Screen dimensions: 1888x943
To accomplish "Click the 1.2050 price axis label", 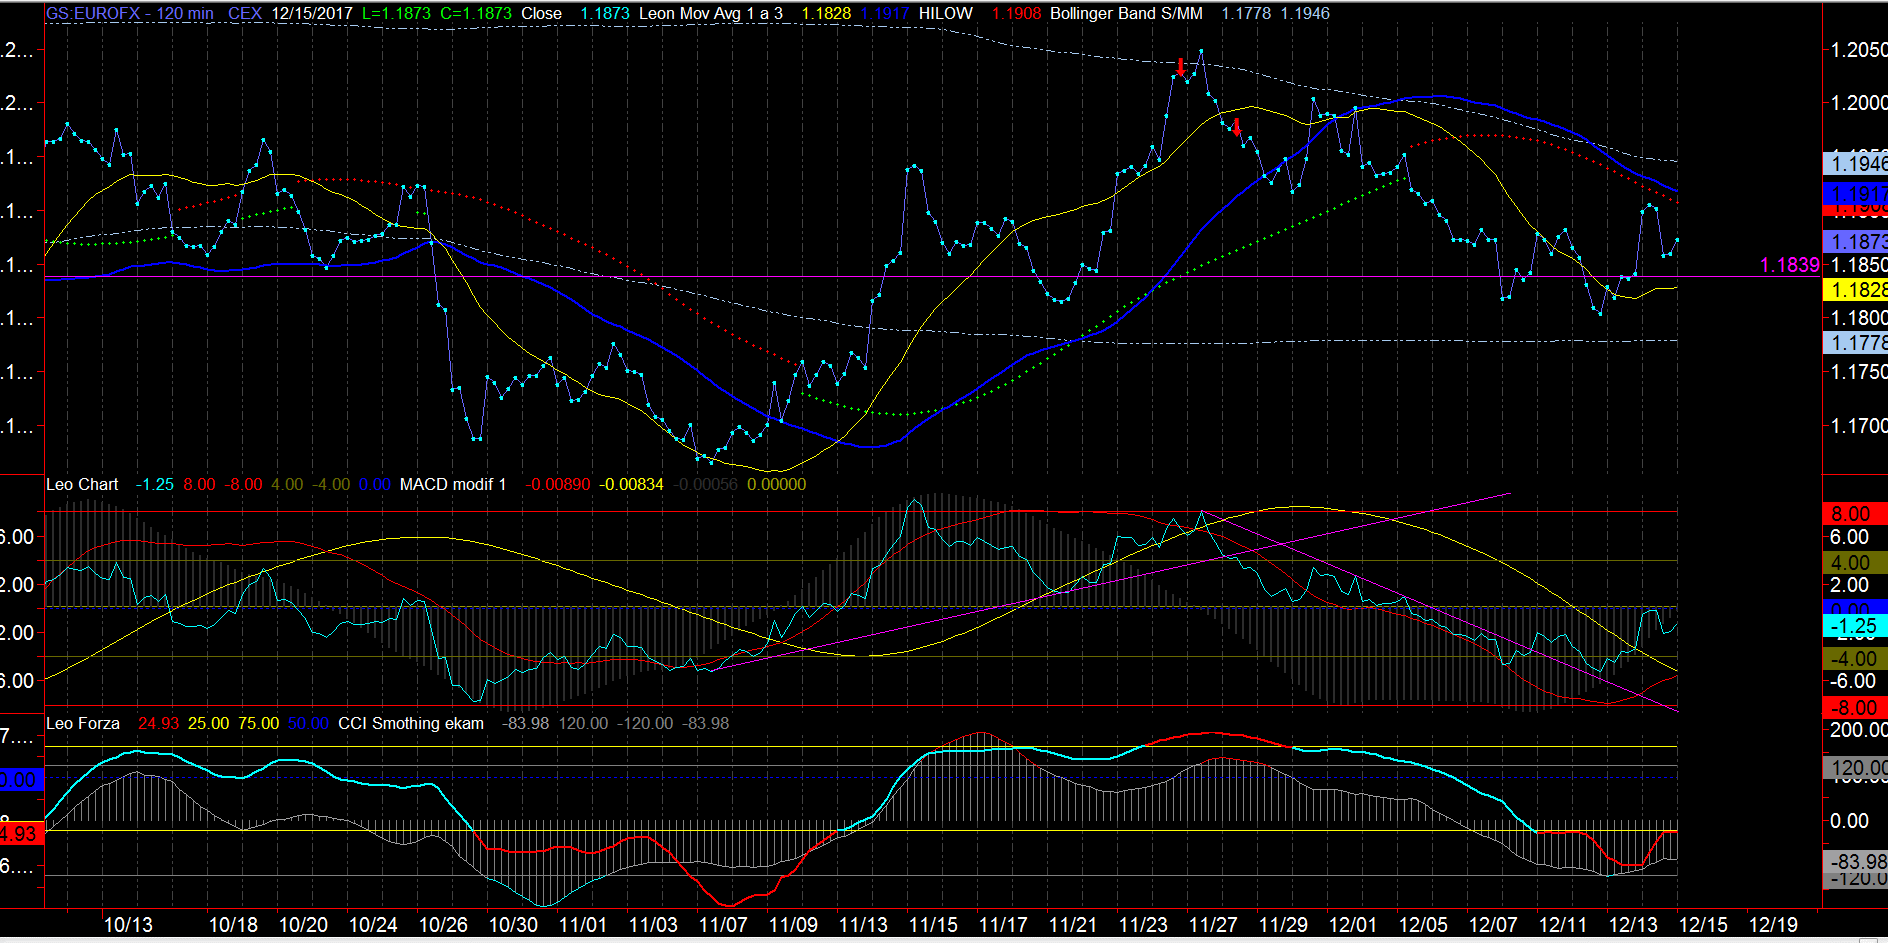I will (x=1858, y=50).
